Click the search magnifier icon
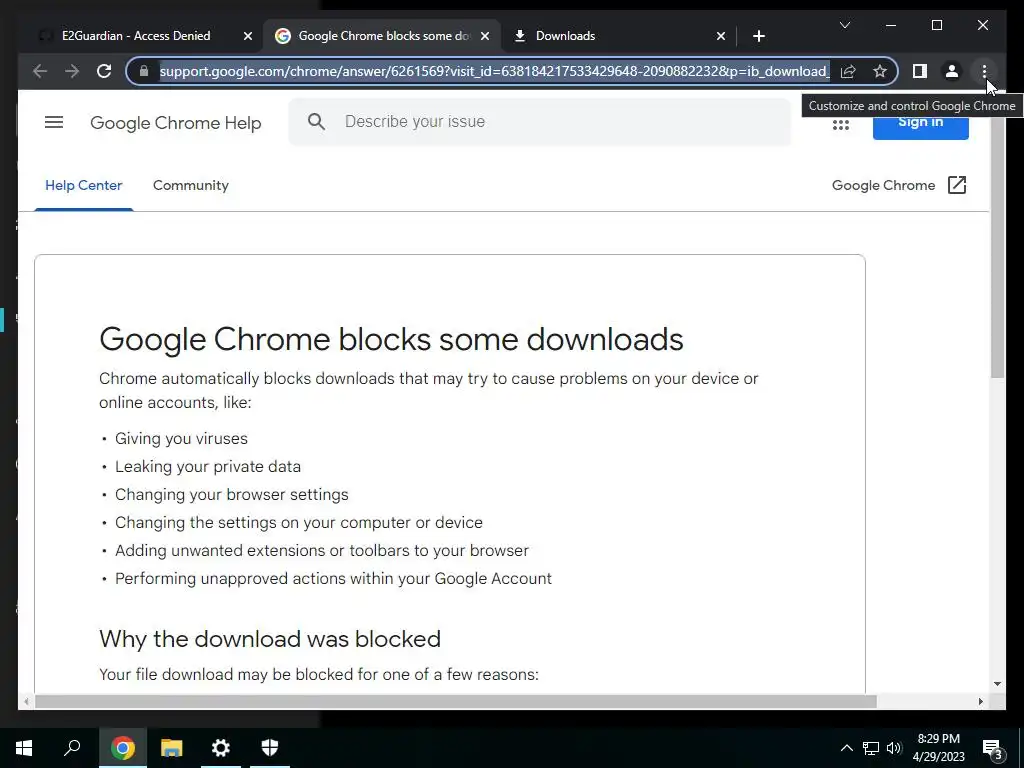Screen dimensions: 1024x768 [316, 121]
